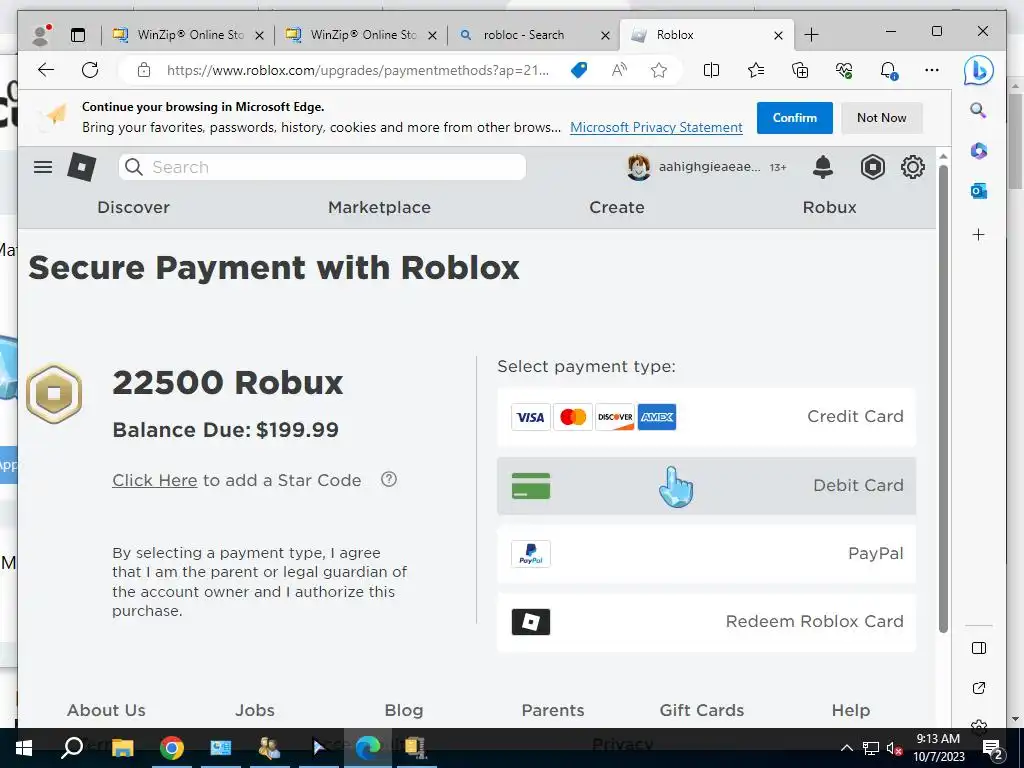Open the Roblox hamburger navigation menu
The image size is (1024, 768).
pos(43,167)
